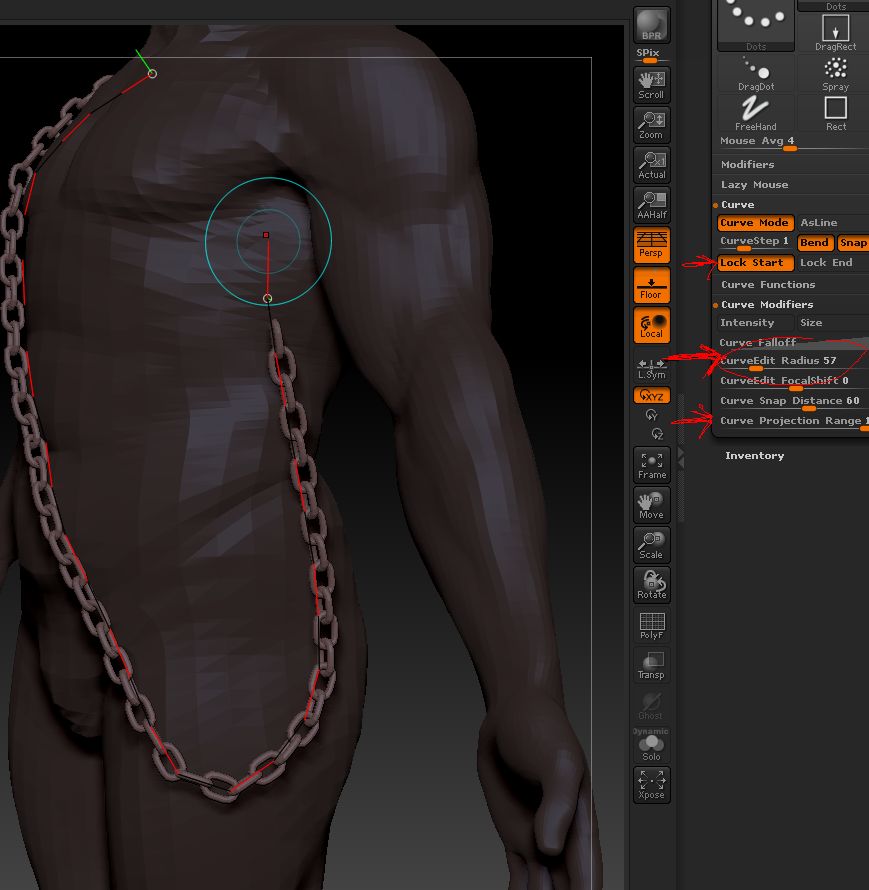Screen dimensions: 869x890
Task: Expand the Curve Functions section
Action: tap(768, 285)
